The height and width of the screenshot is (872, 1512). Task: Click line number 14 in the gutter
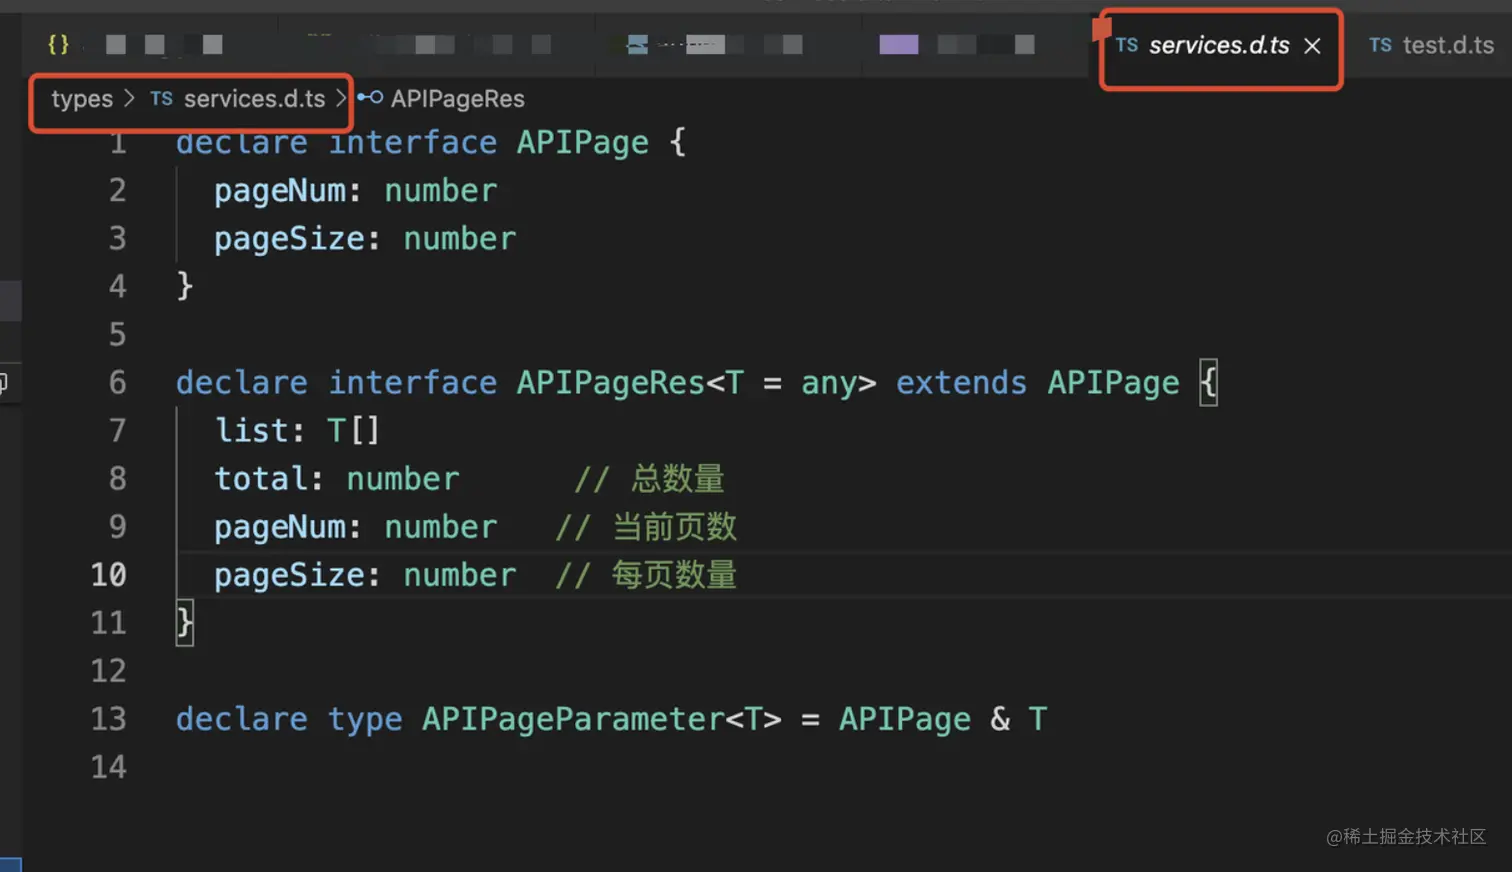(x=109, y=766)
